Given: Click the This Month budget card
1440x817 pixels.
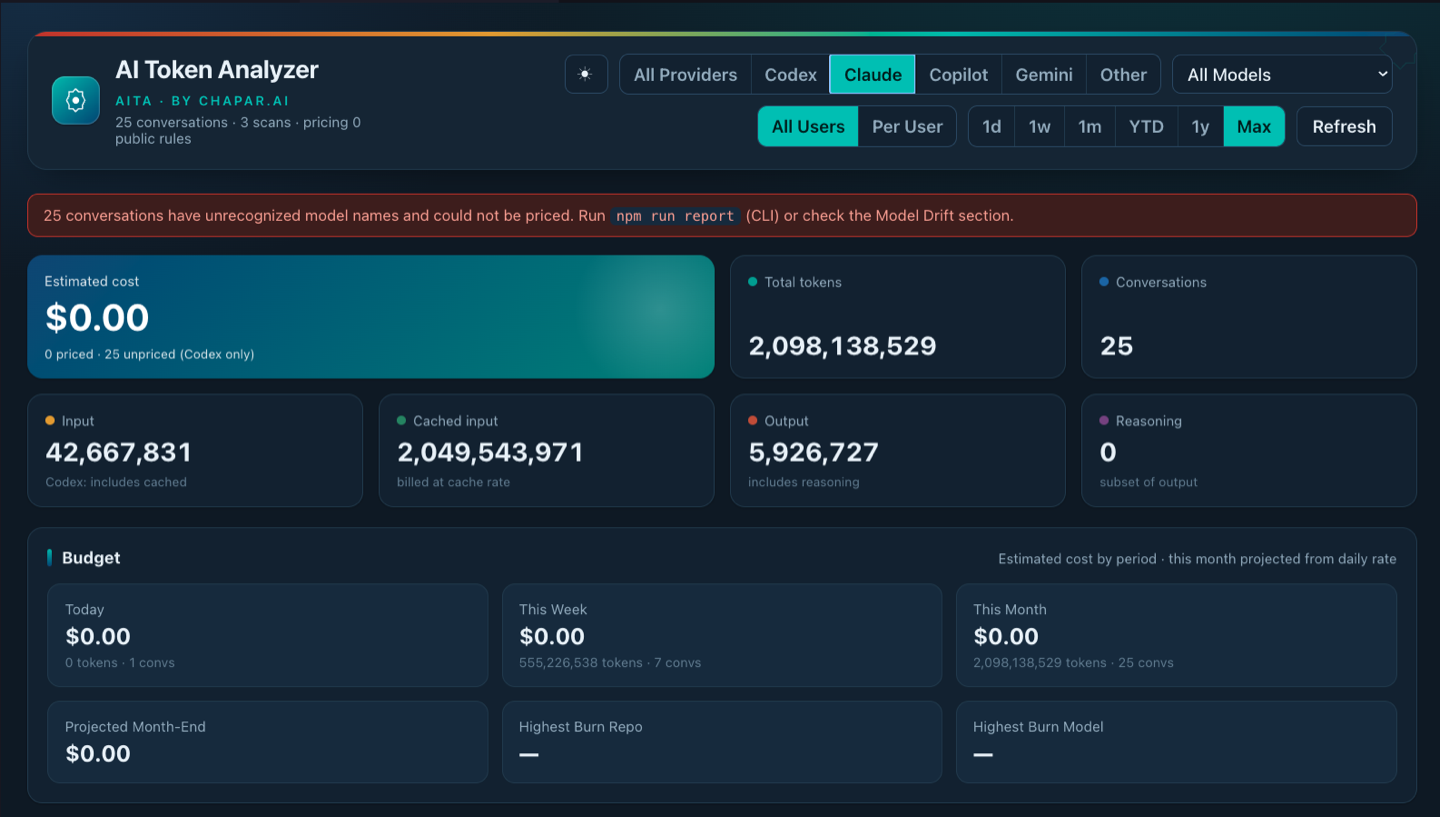Looking at the screenshot, I should pyautogui.click(x=1176, y=635).
